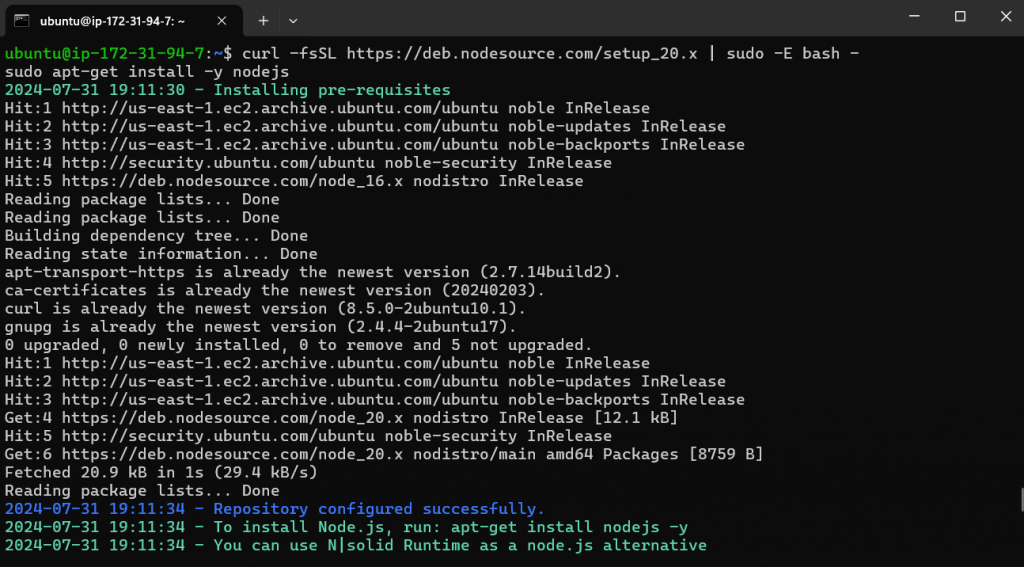Click Hit:5 security.ubuntu.com noble-security line
Screen dimensions: 1024x567
[x=308, y=436]
